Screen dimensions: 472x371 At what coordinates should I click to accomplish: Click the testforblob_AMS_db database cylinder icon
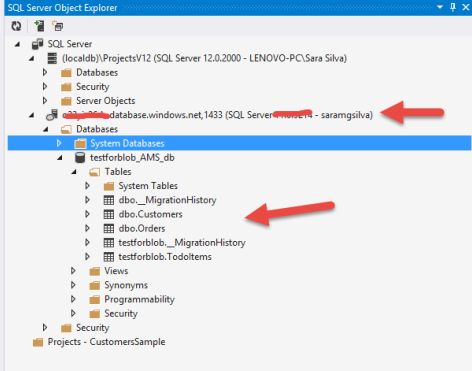pyautogui.click(x=80, y=158)
